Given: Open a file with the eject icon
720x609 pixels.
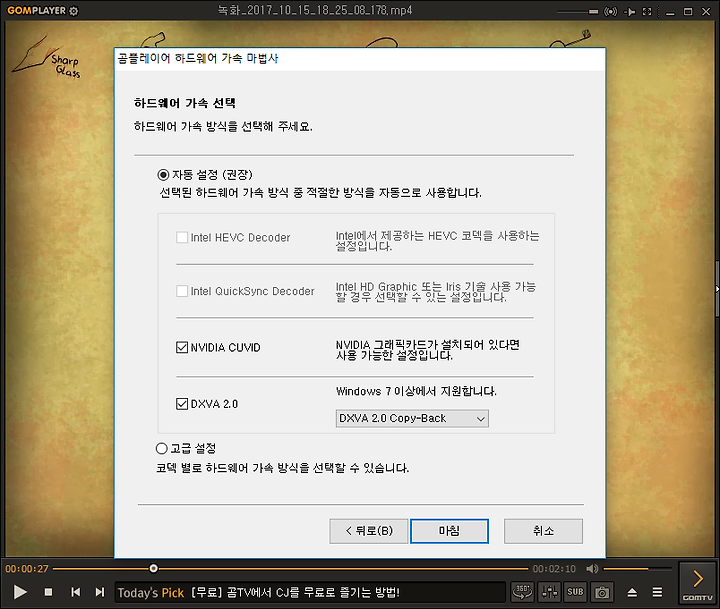Looking at the screenshot, I should [632, 592].
